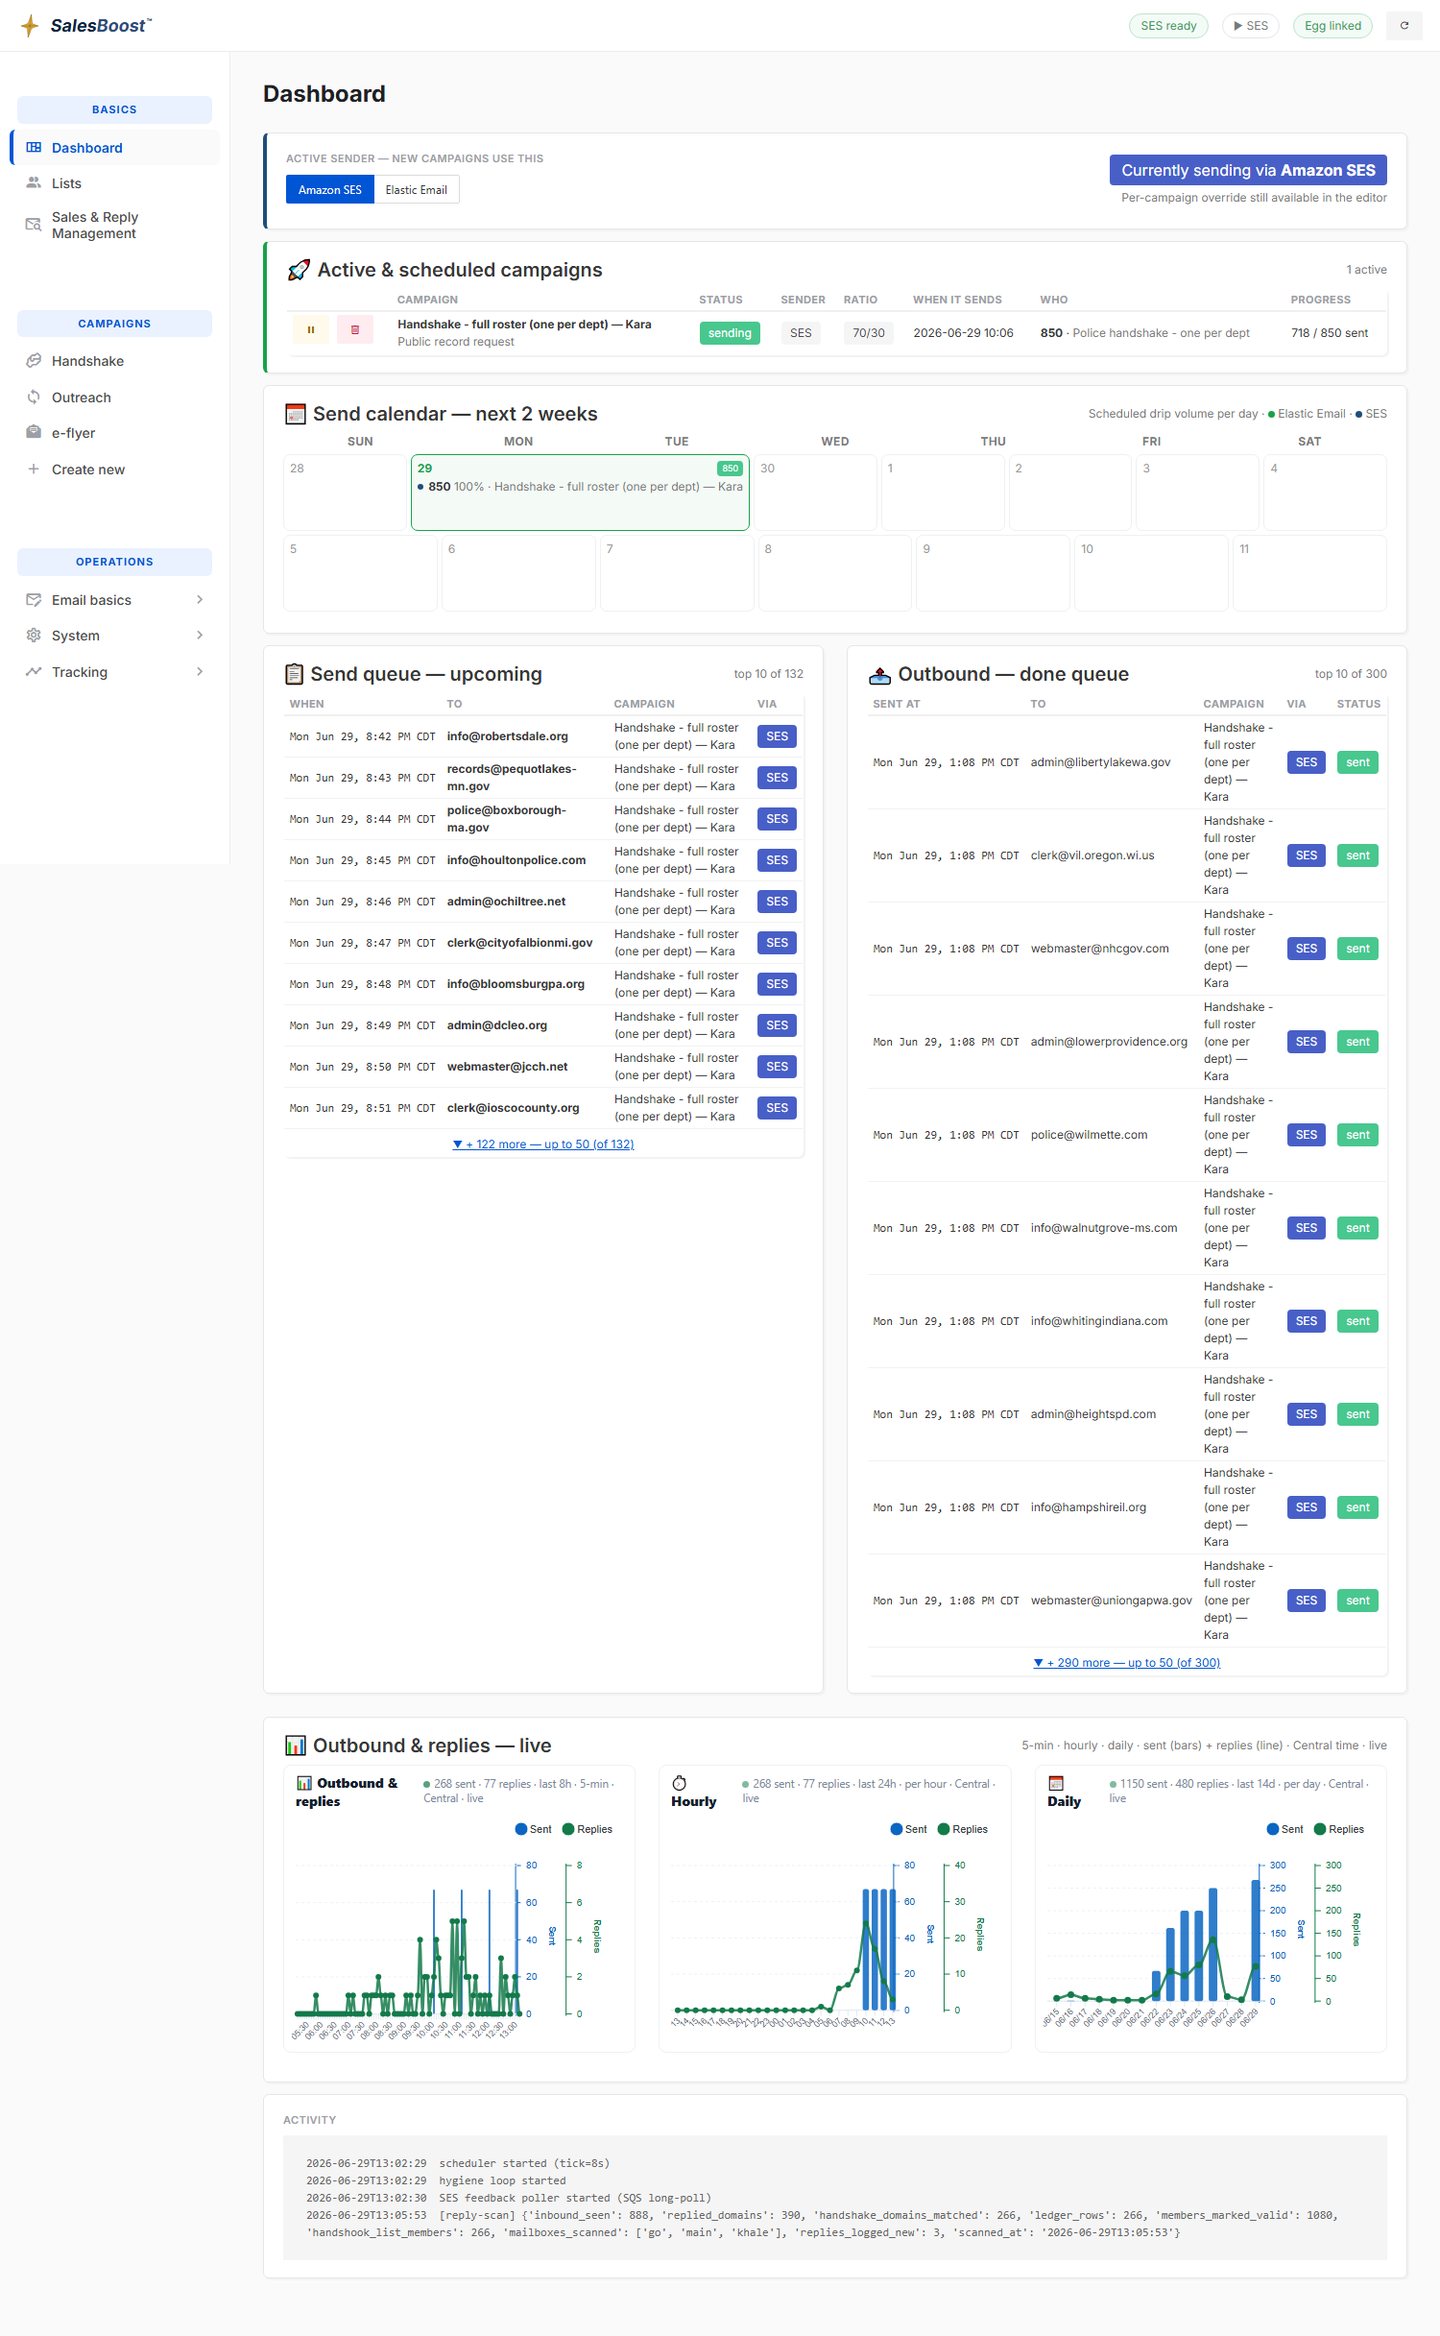This screenshot has height=2336, width=1440.
Task: Toggle Sent series in Hourly chart legend
Action: (909, 1829)
